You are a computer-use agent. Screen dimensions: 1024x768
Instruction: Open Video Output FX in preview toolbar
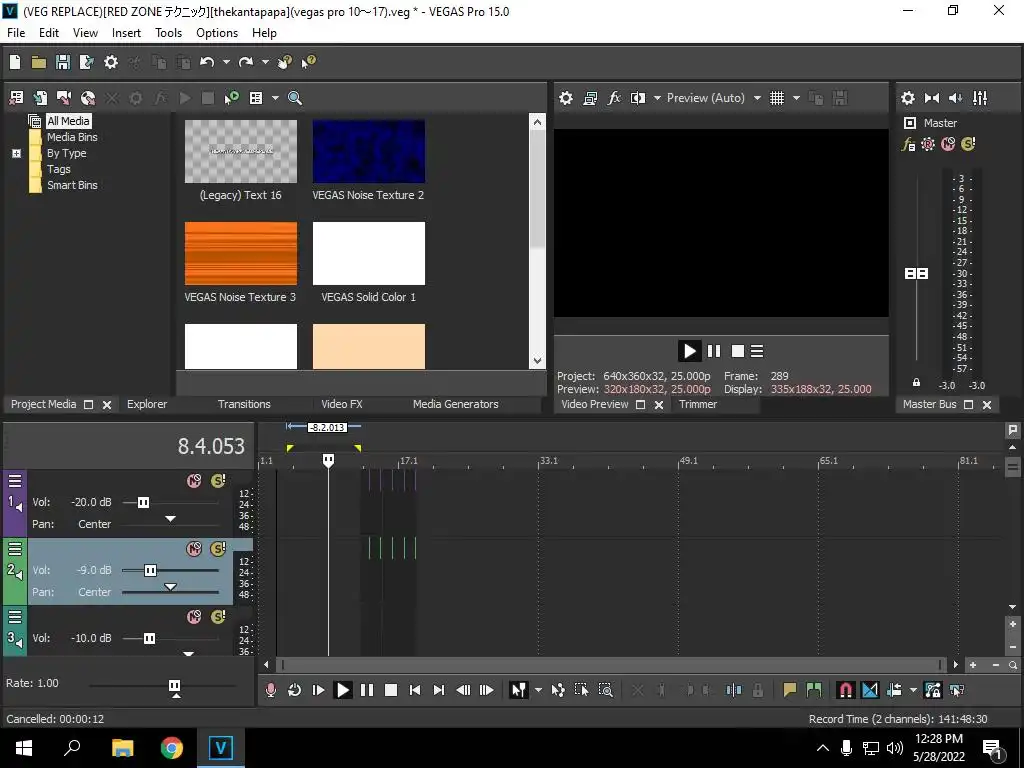click(614, 98)
